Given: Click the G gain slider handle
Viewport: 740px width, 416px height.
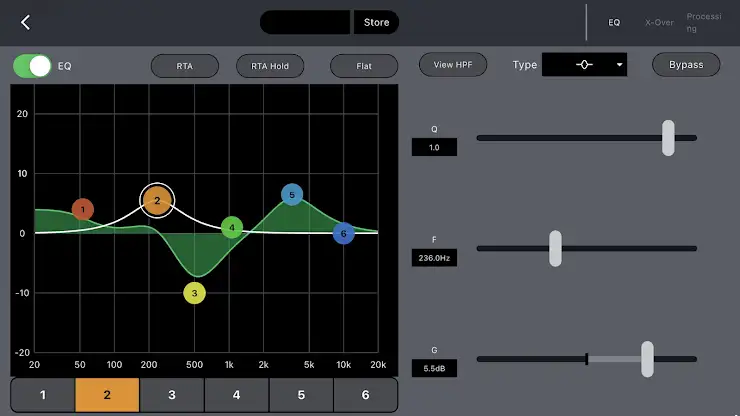Looking at the screenshot, I should point(647,359).
